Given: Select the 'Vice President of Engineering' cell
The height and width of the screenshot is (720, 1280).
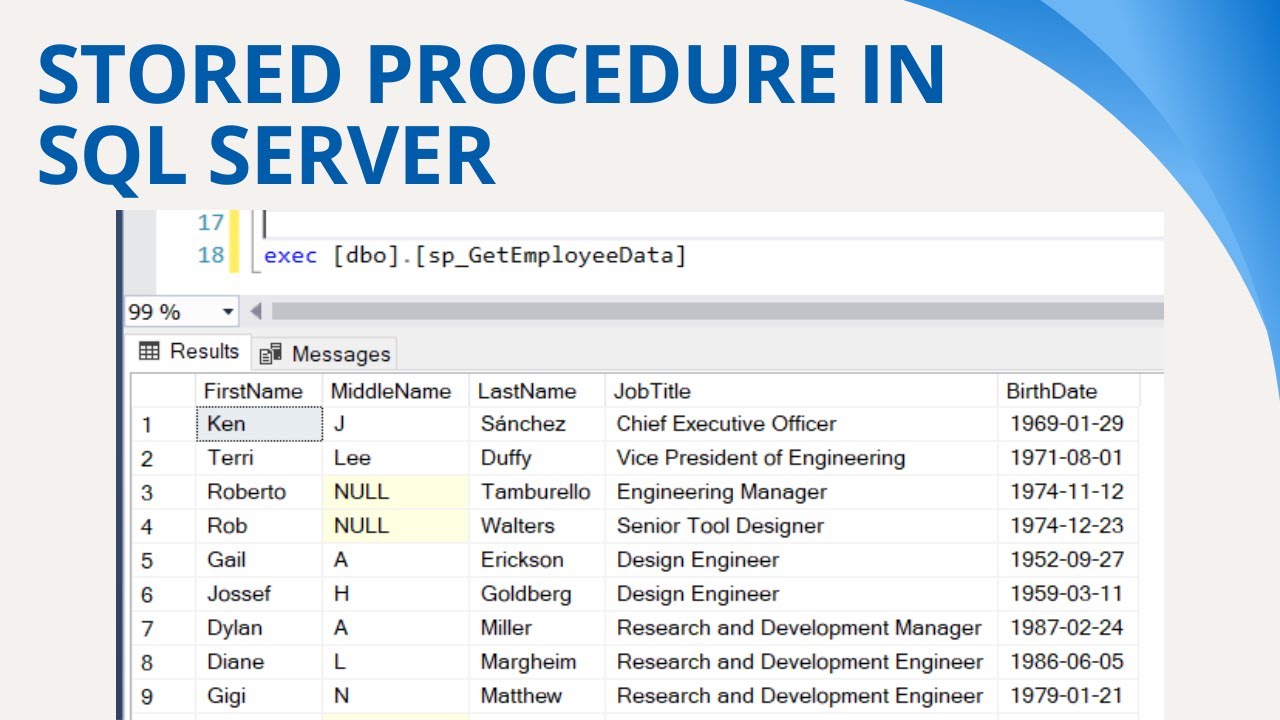Looking at the screenshot, I should point(801,458).
